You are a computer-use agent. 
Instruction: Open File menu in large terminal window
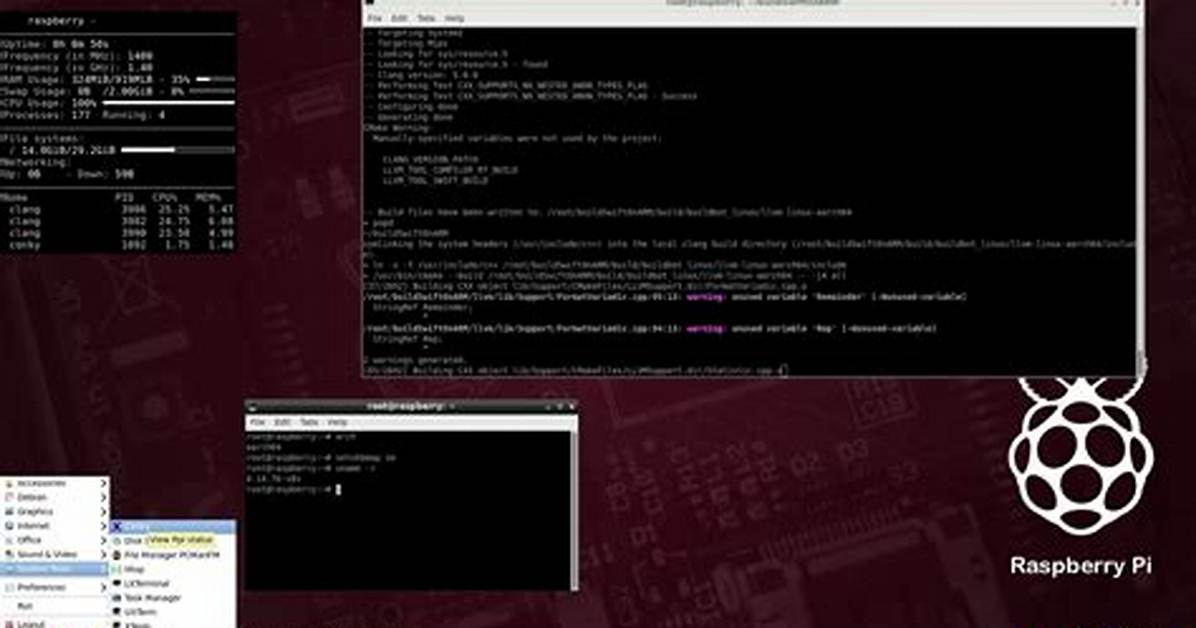pos(375,18)
